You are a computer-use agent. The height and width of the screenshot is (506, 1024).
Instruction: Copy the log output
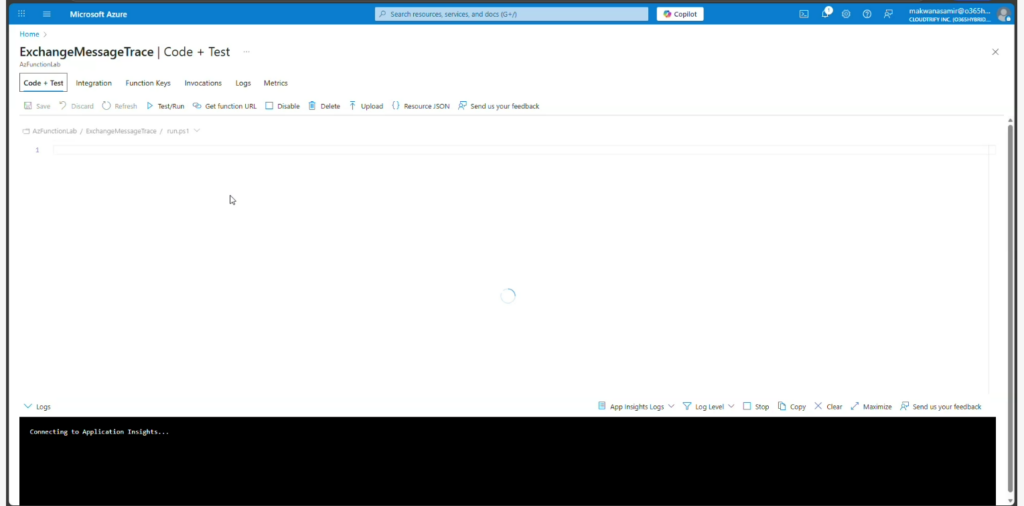point(792,406)
